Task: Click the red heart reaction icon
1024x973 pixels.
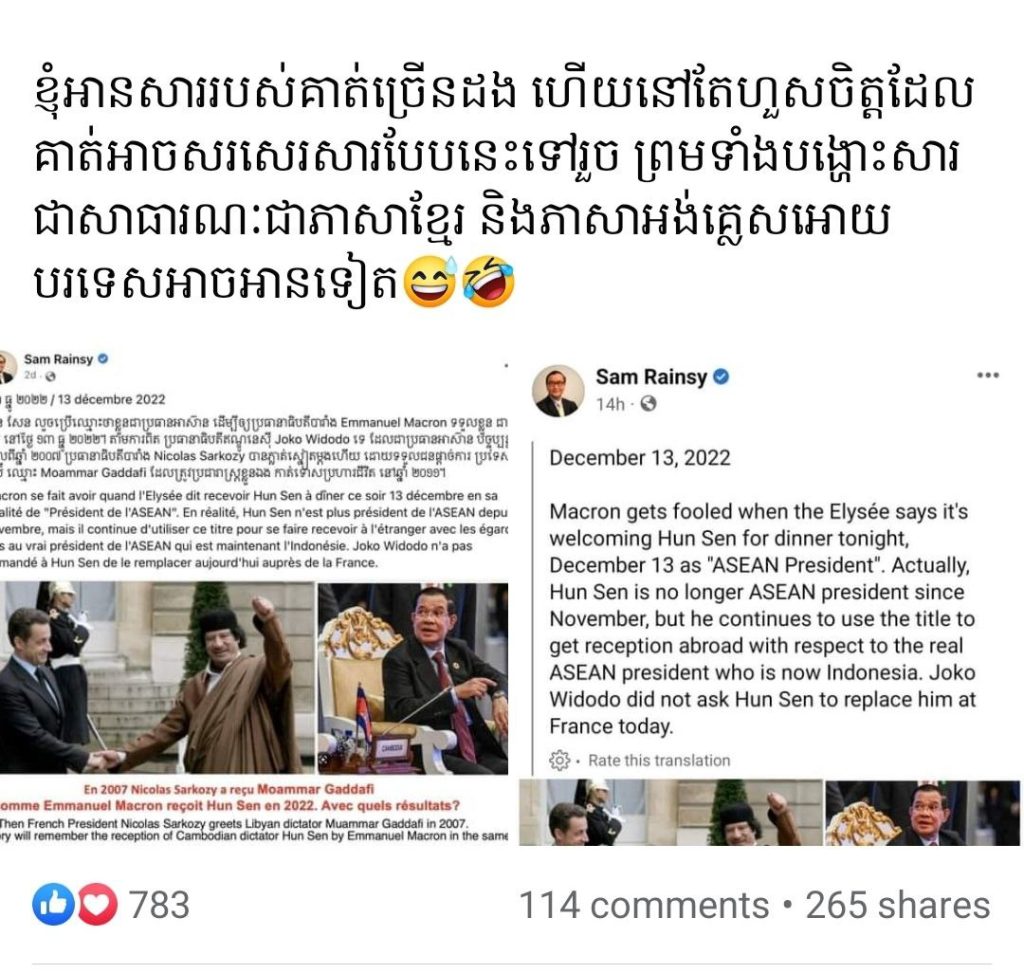Action: pyautogui.click(x=98, y=905)
